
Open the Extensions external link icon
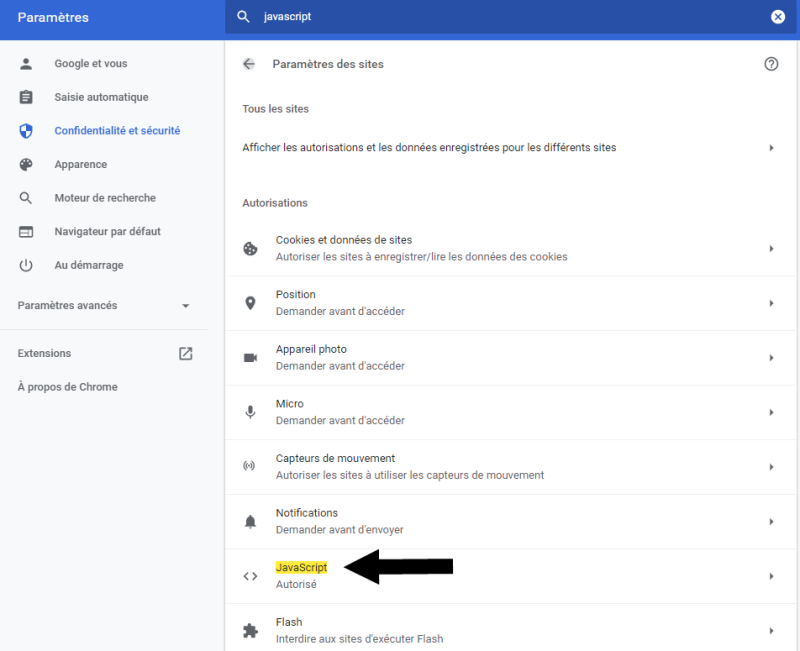click(x=186, y=354)
